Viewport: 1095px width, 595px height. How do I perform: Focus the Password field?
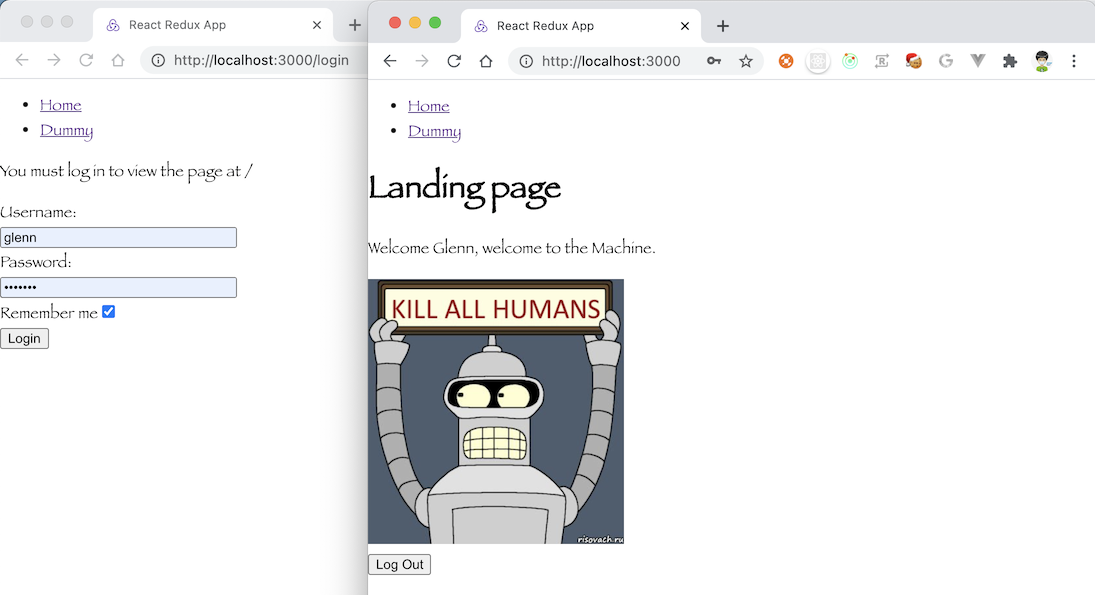coord(119,287)
